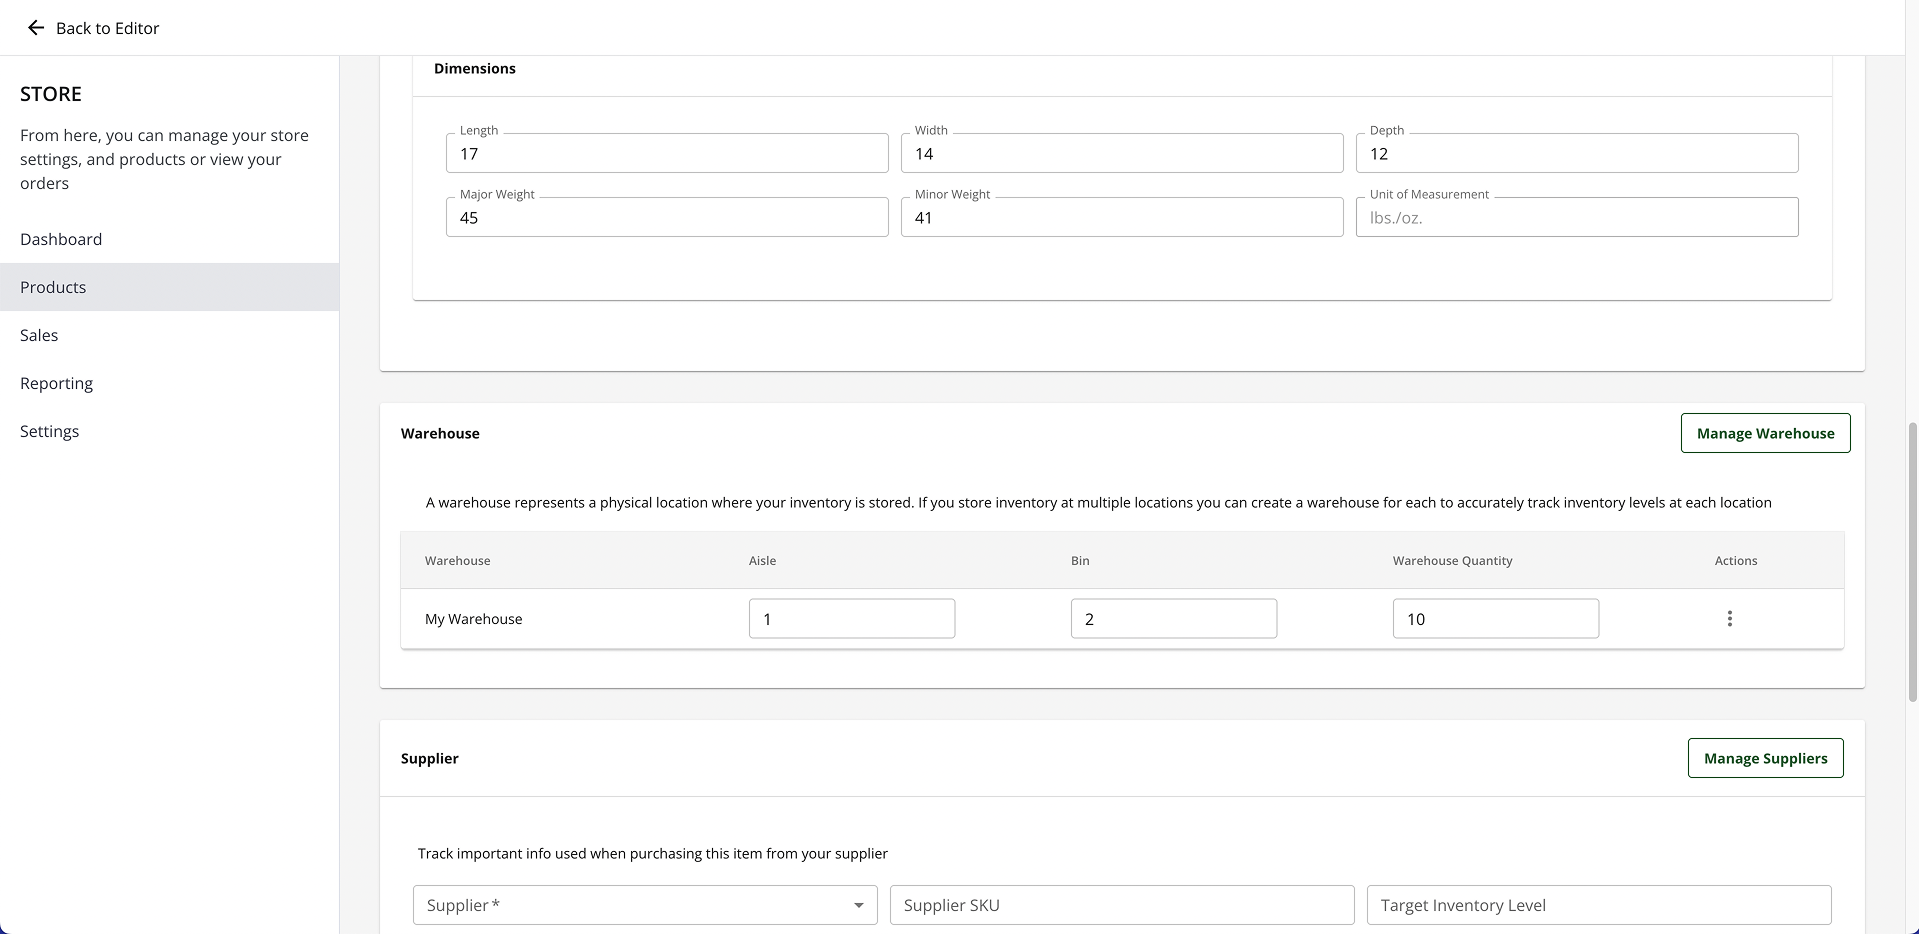Click the Back to Editor link
The width and height of the screenshot is (1920, 934).
107,28
